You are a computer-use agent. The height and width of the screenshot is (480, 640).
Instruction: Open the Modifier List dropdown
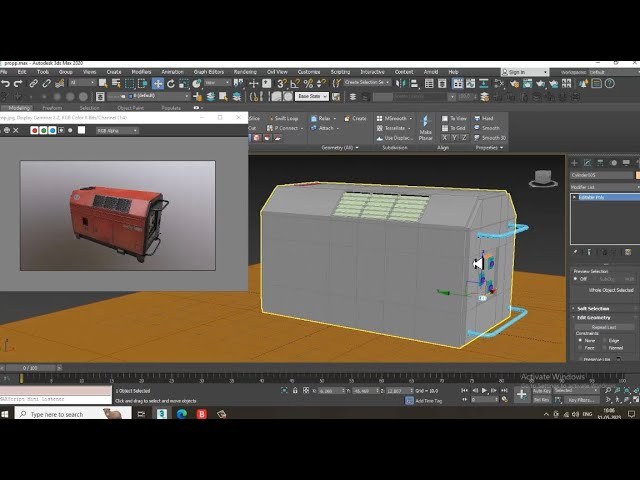tap(602, 187)
